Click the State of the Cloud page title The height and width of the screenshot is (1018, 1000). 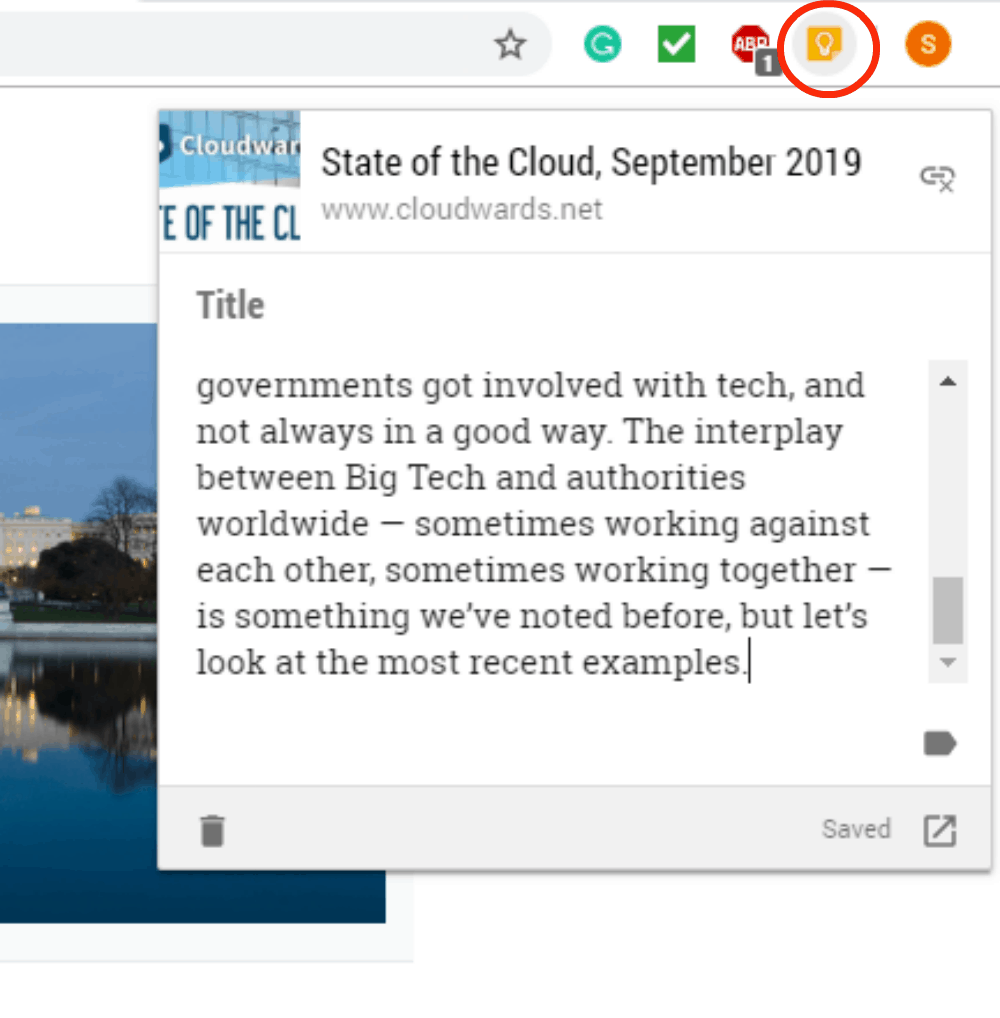click(x=591, y=162)
